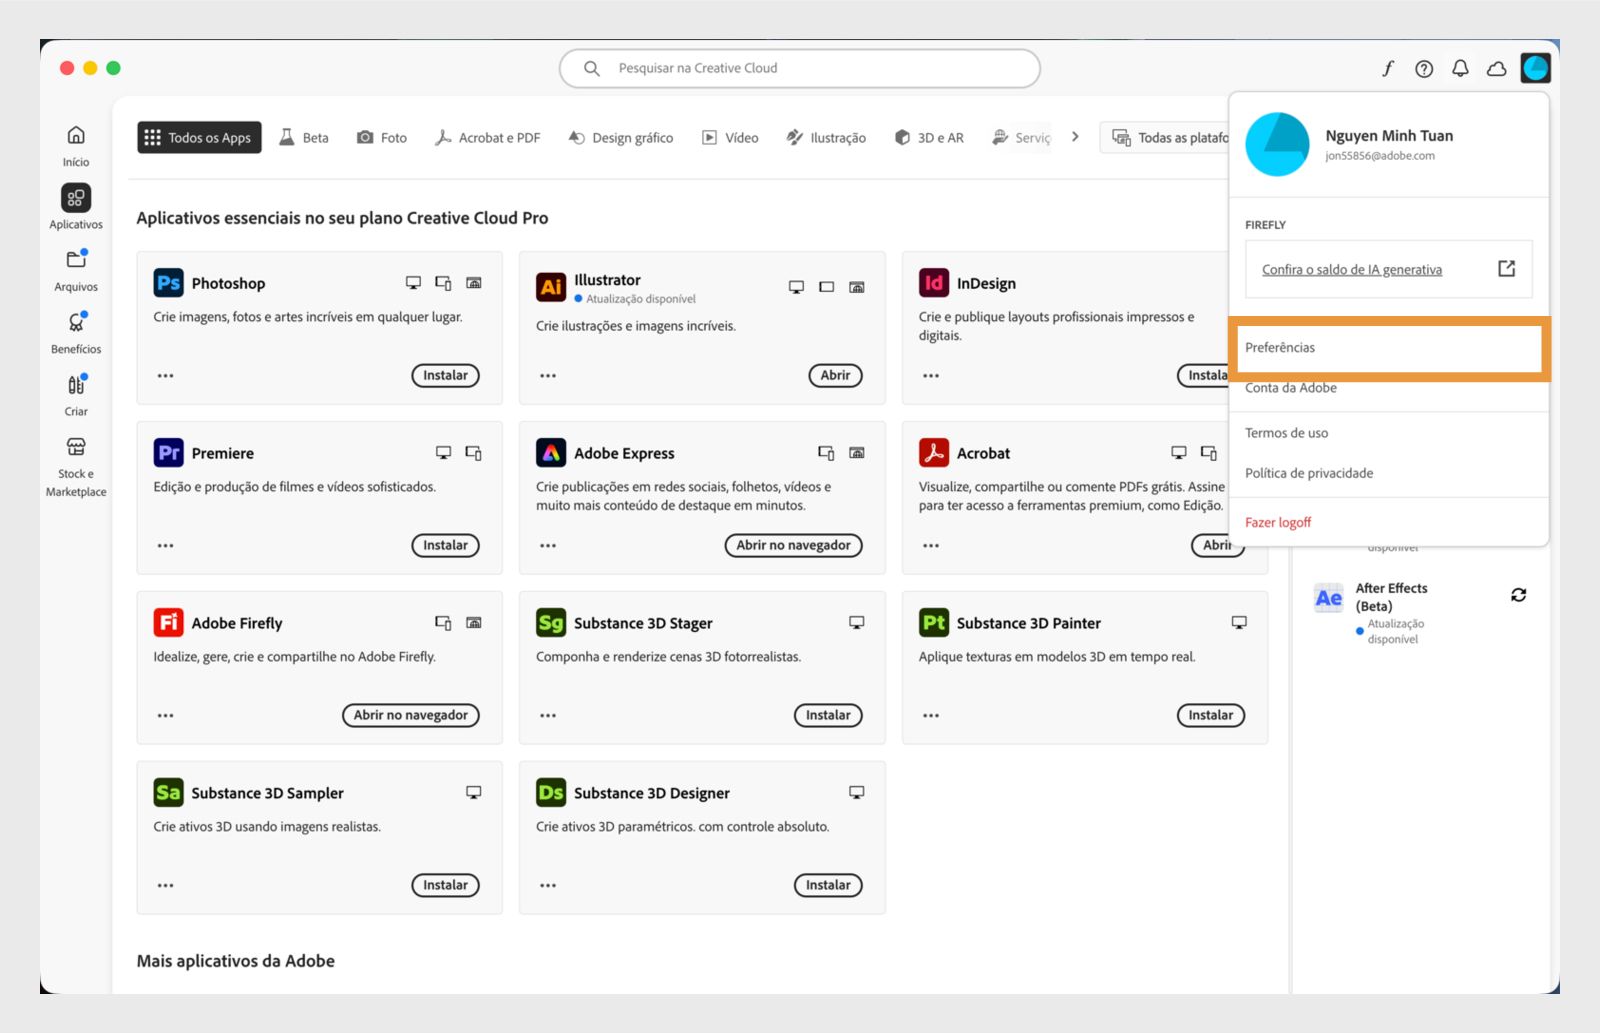Open Substance 3D Stager more options
Image resolution: width=1600 pixels, height=1034 pixels.
tap(548, 716)
